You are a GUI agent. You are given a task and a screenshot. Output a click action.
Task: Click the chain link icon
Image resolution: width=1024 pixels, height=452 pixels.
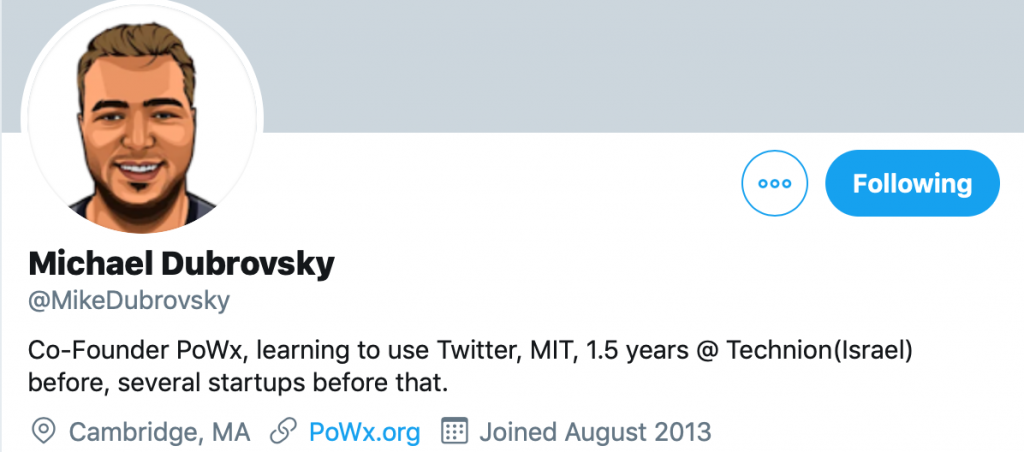coord(285,432)
